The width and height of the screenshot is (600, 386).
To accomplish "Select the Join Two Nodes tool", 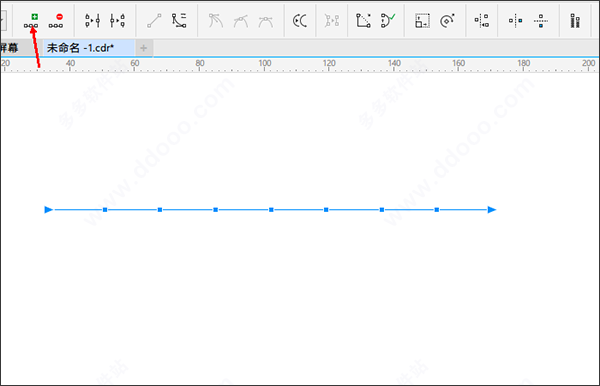I will point(93,21).
